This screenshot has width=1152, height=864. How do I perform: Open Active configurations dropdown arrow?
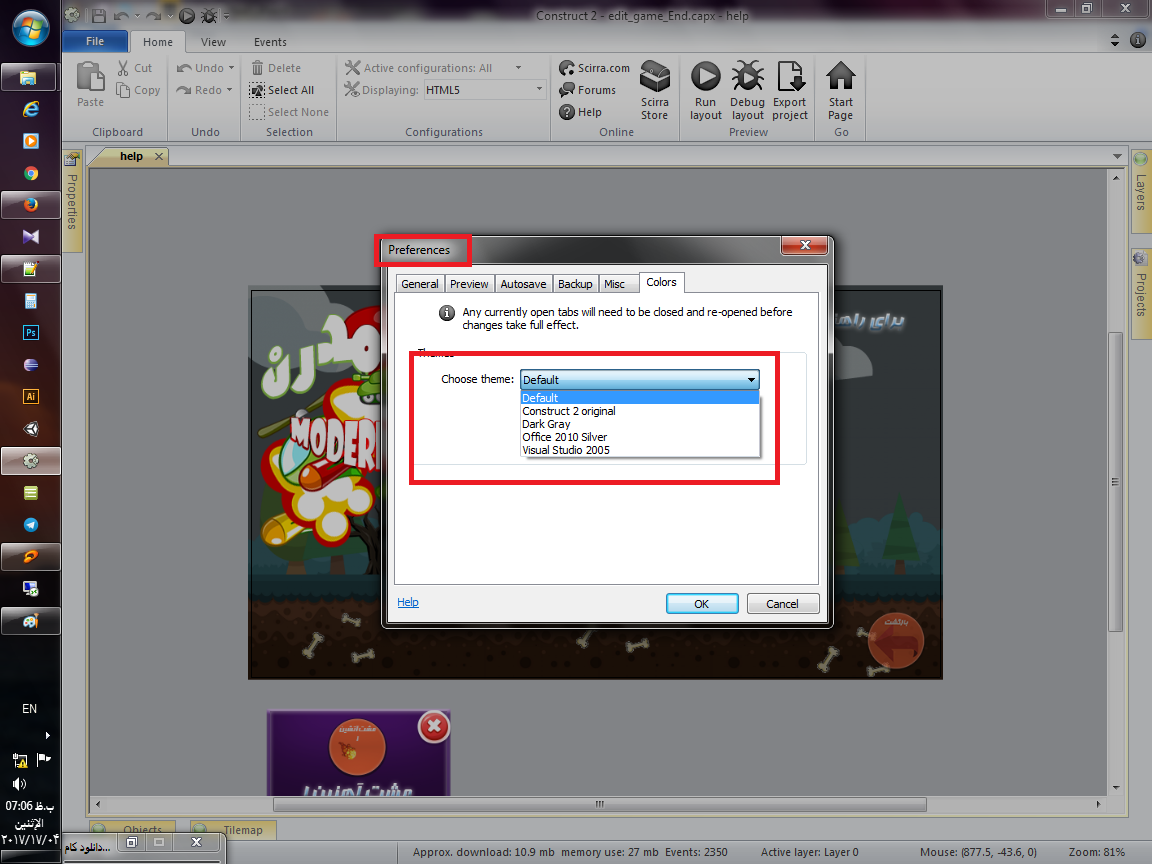coord(518,68)
